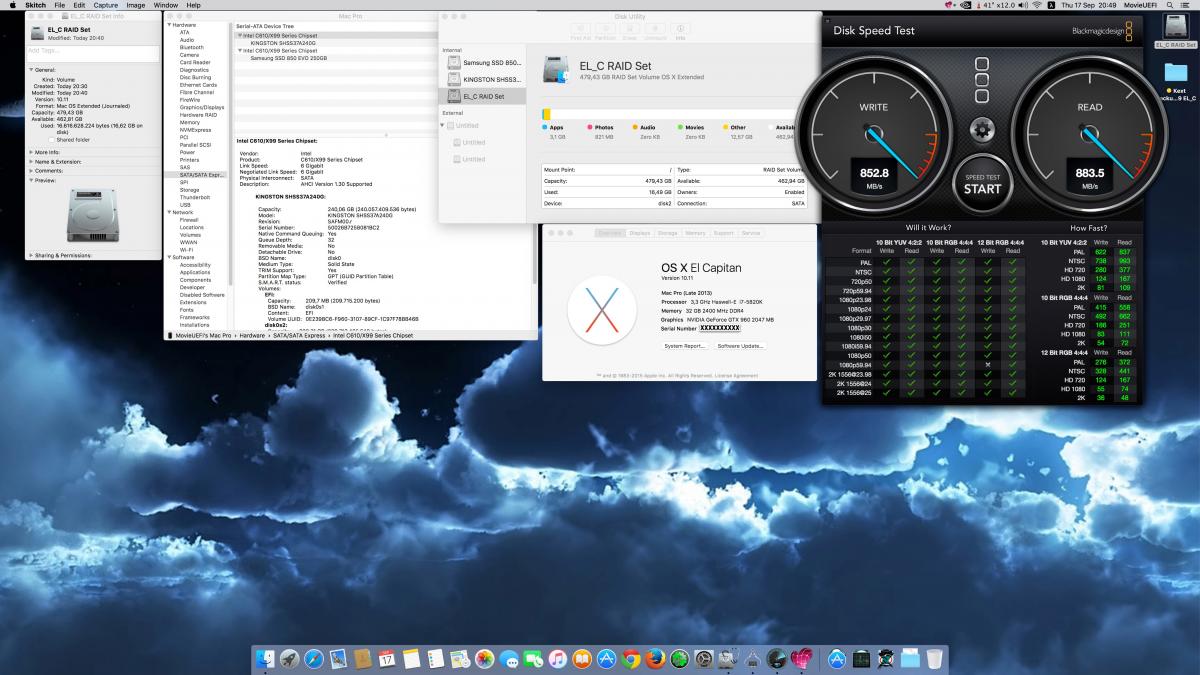Collapse Network category in System Report sidebar
1200x675 pixels.
[x=170, y=212]
